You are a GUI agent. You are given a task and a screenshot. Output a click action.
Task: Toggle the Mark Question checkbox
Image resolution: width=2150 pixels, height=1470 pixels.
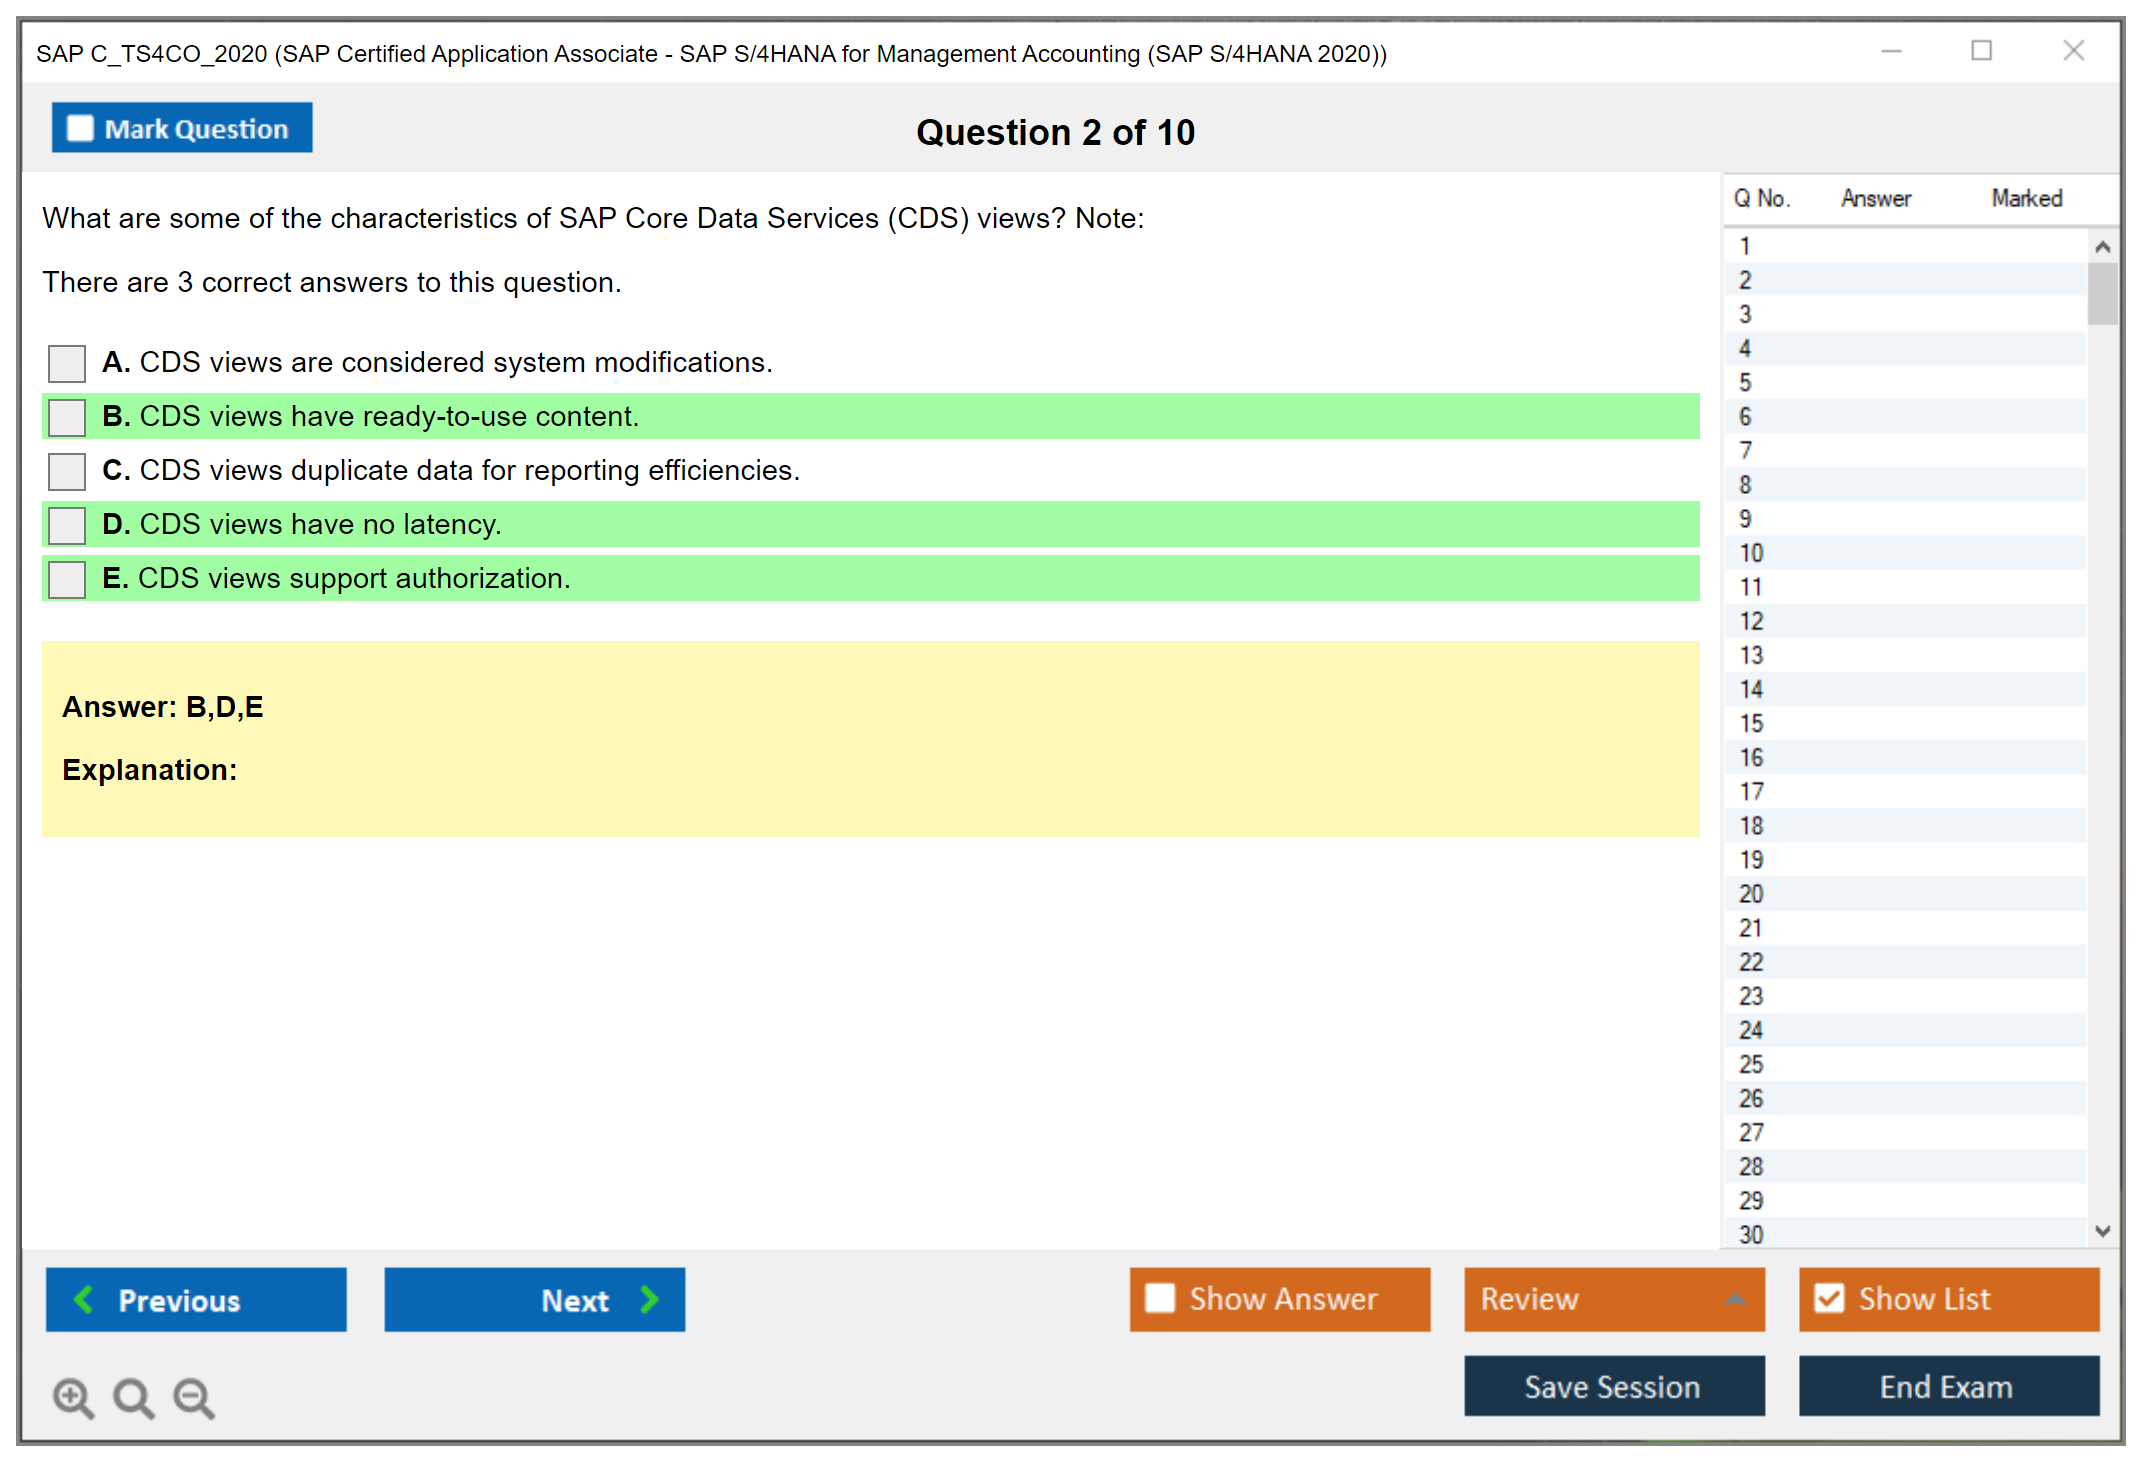(x=80, y=128)
